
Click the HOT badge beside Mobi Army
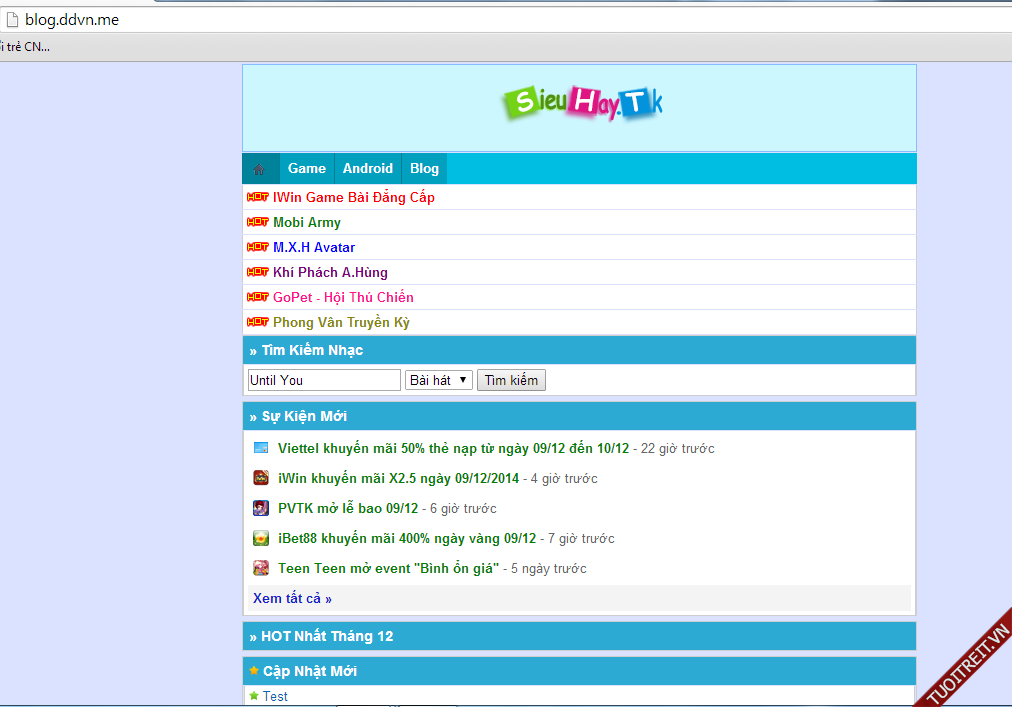click(x=258, y=222)
